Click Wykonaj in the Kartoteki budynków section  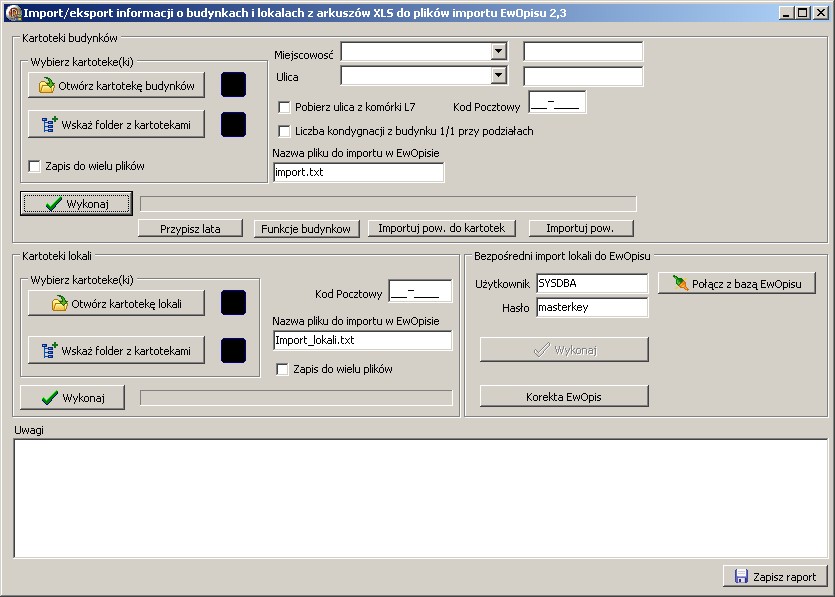coord(76,204)
